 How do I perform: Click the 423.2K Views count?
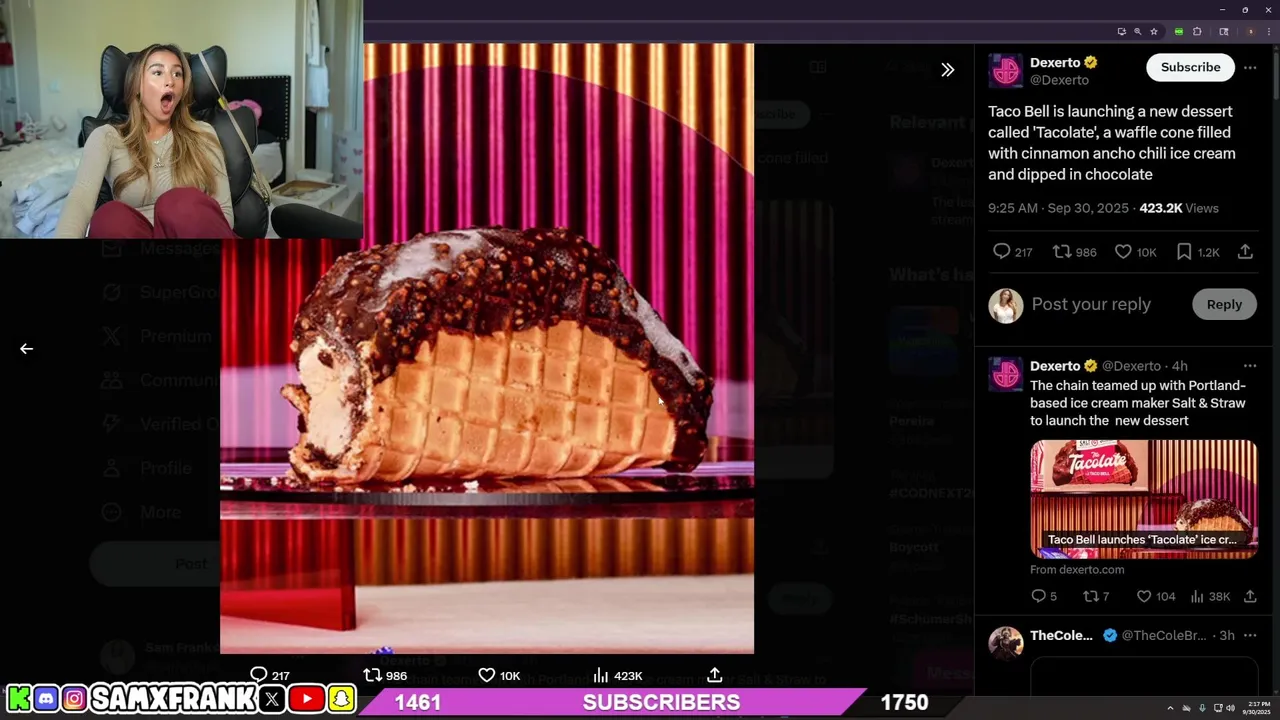(x=1179, y=208)
